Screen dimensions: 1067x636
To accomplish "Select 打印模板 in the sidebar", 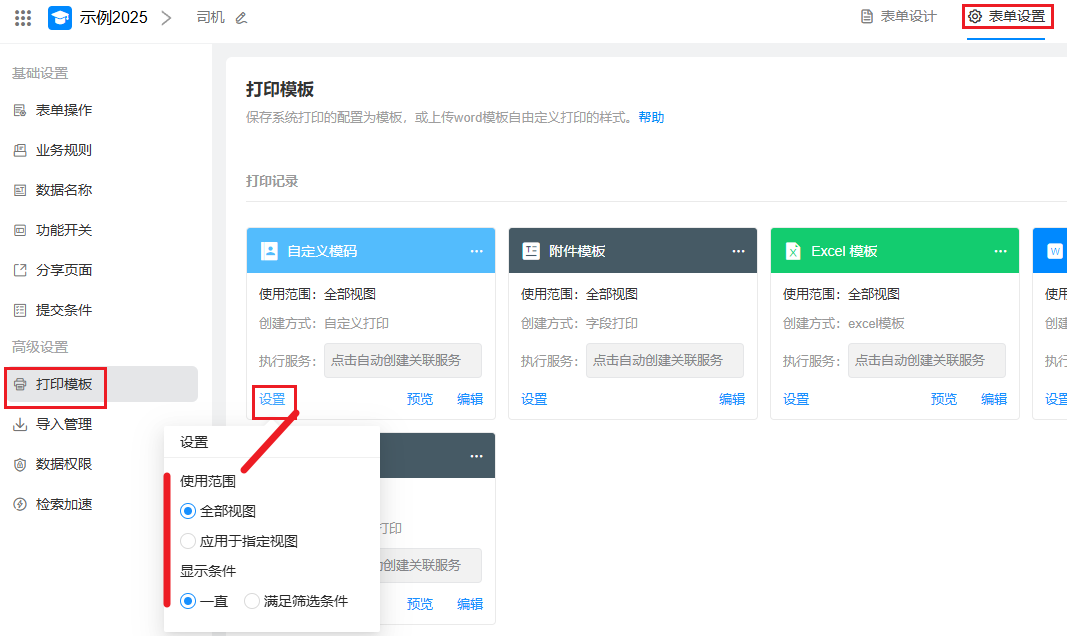I will 63,384.
